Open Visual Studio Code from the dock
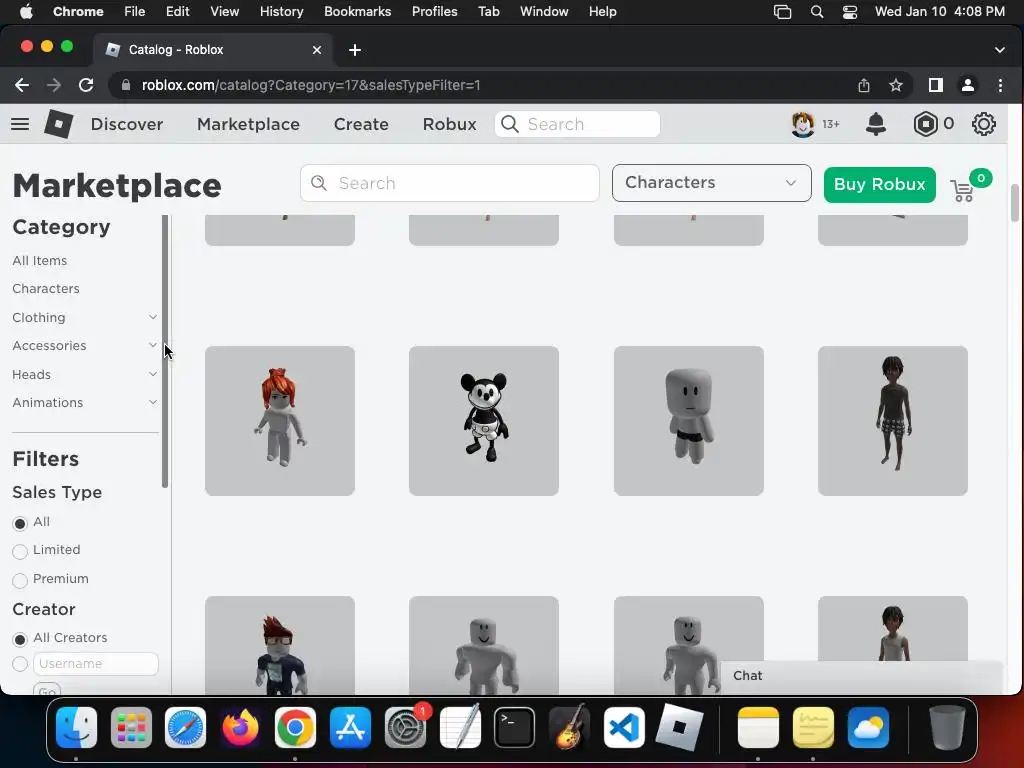Screen dimensions: 1024x768 click(x=624, y=727)
